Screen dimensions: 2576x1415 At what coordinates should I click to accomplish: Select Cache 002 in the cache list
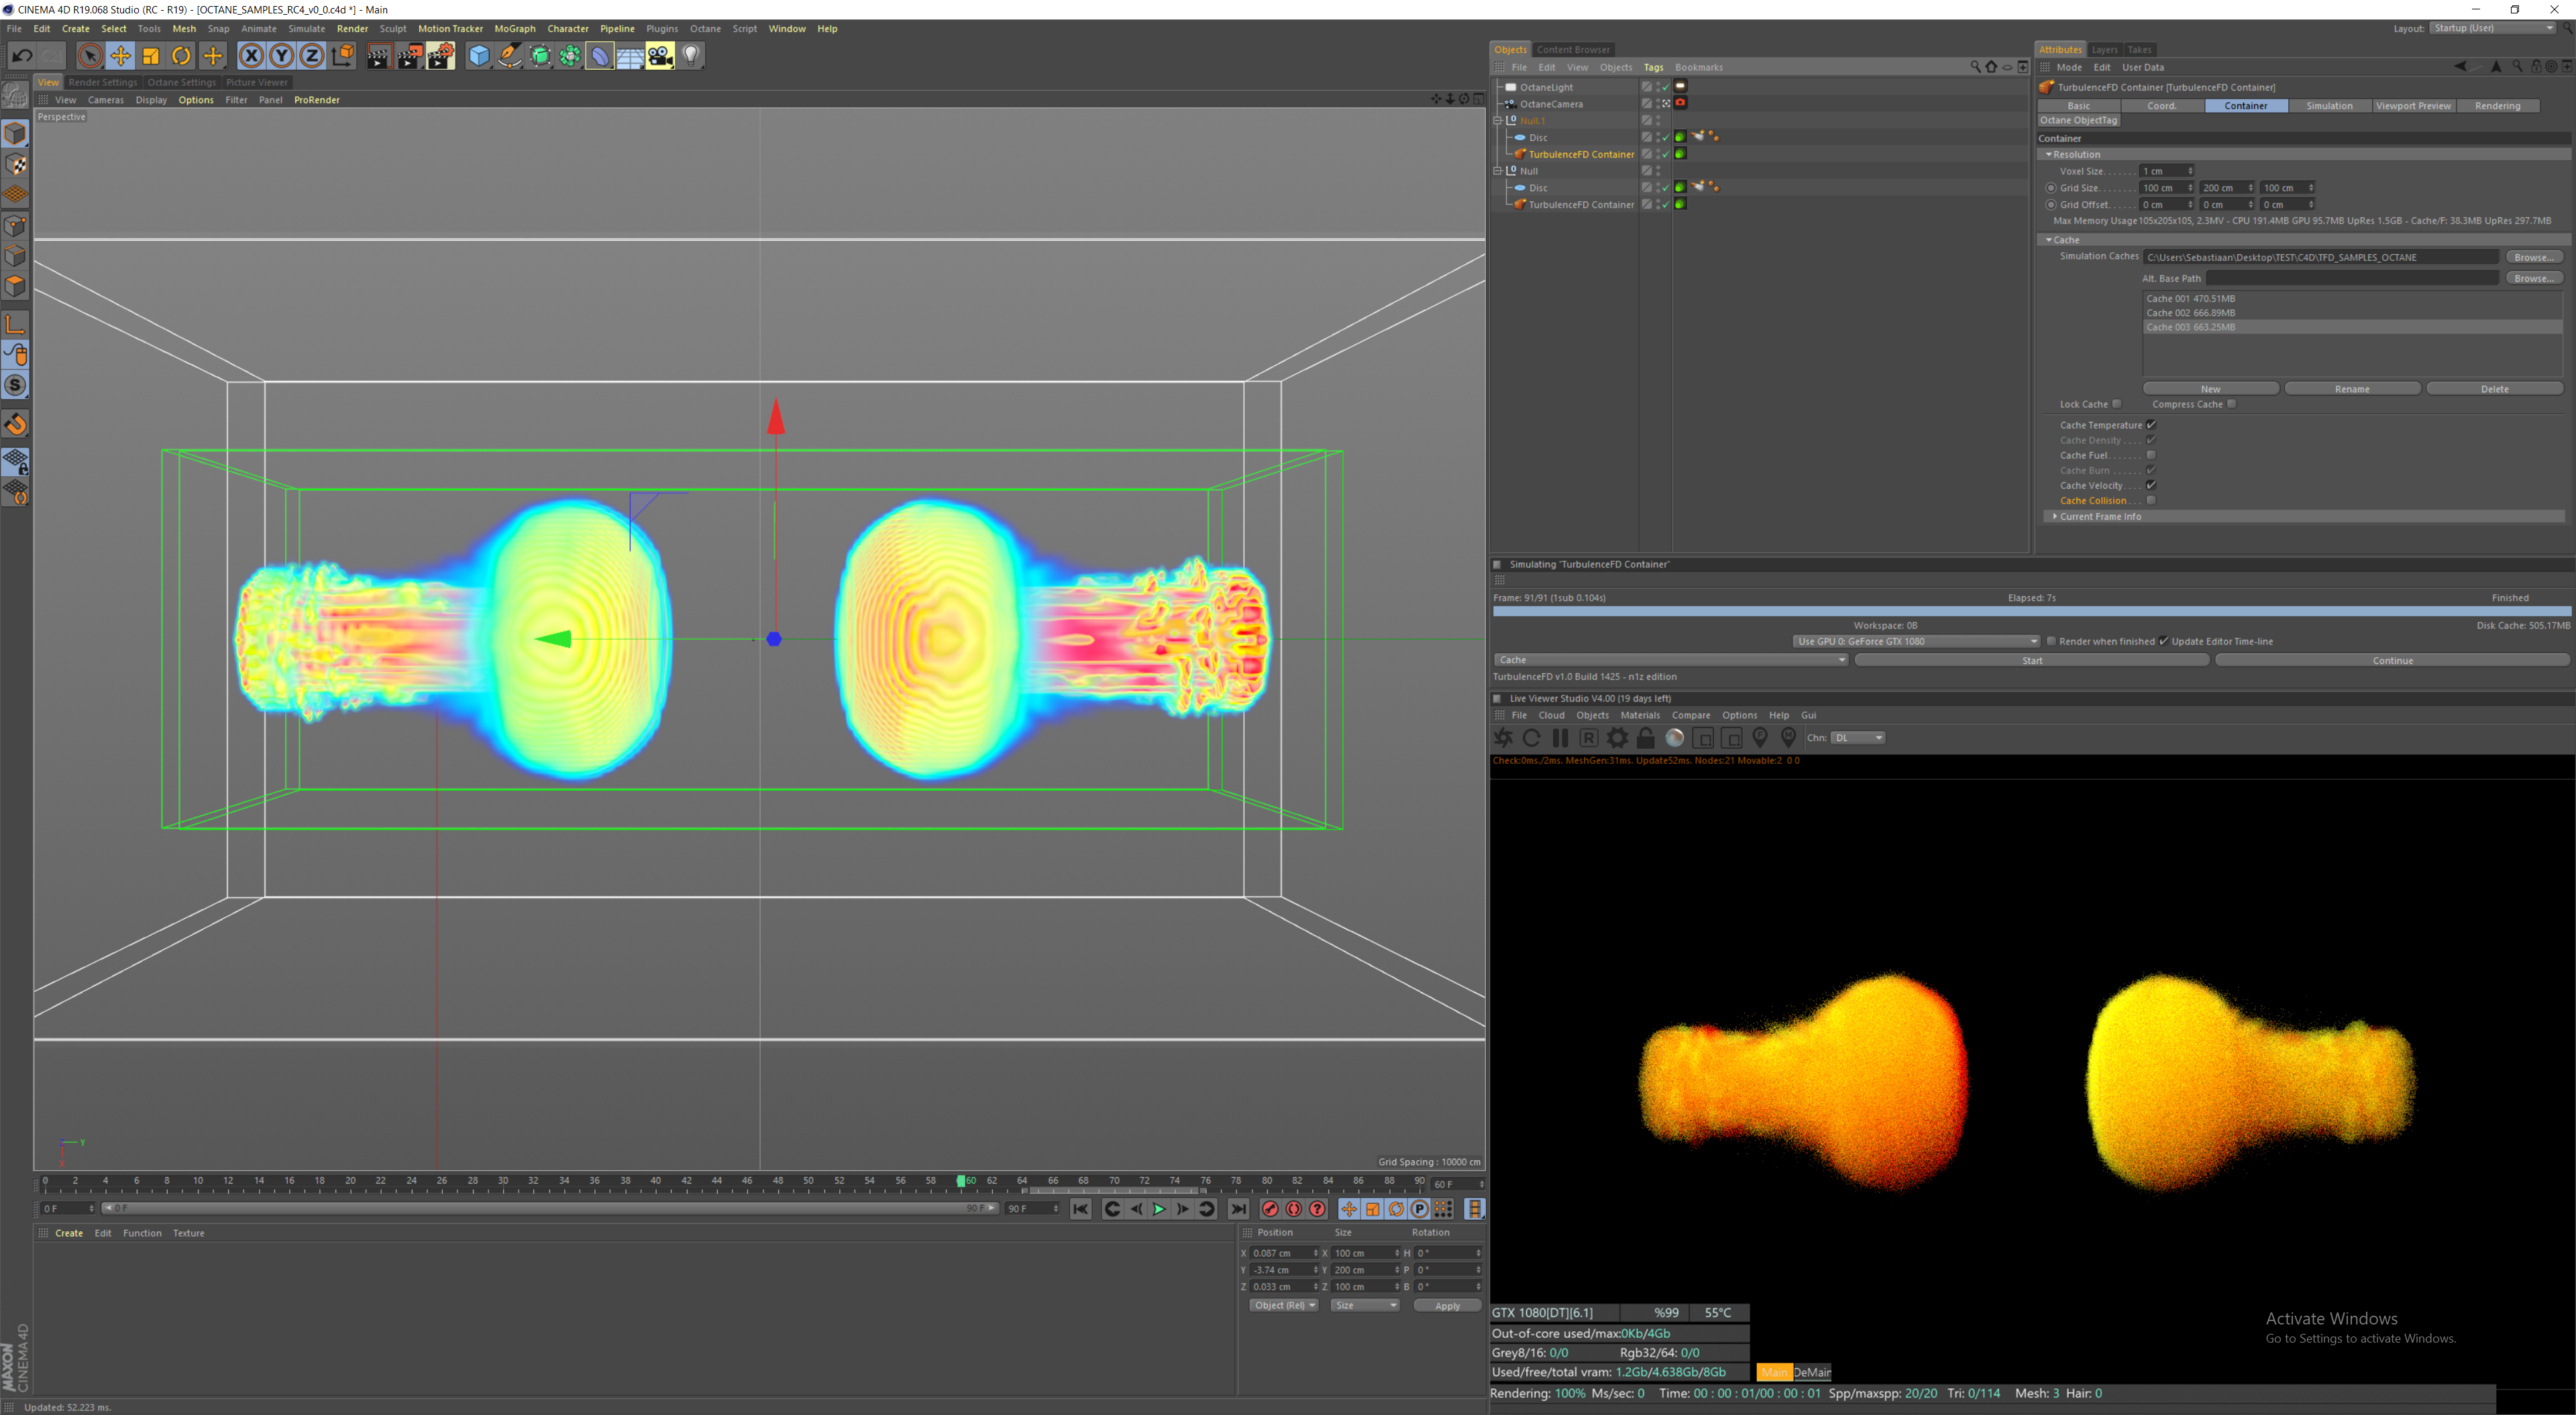(x=2190, y=313)
